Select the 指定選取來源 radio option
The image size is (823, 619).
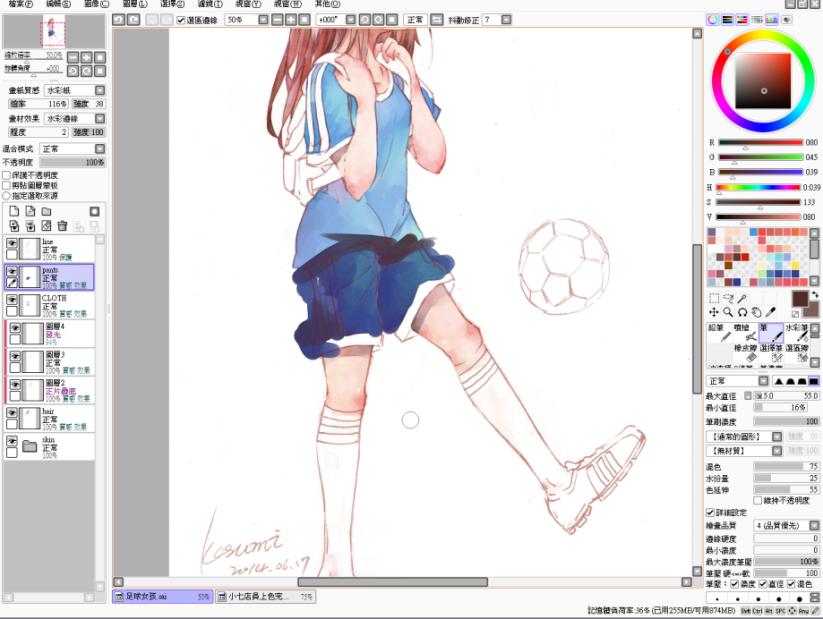[x=6, y=195]
